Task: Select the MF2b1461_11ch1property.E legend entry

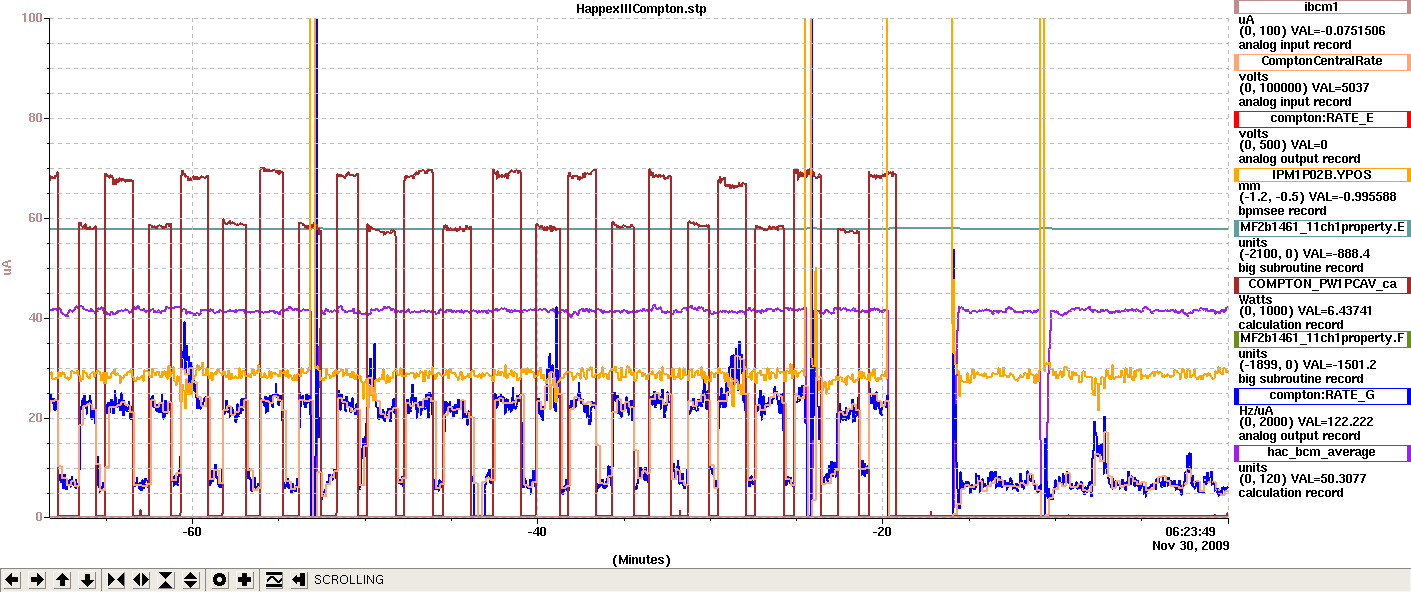Action: click(1320, 228)
